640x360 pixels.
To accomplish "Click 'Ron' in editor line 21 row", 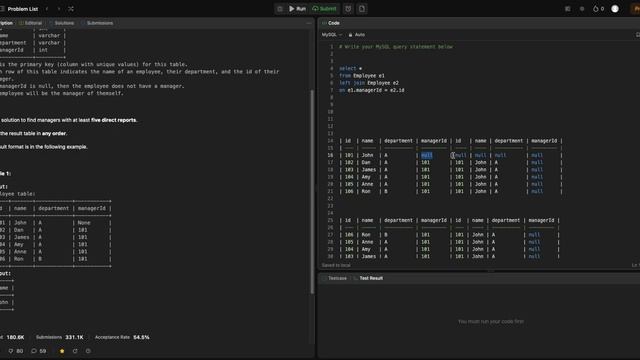I will (366, 191).
